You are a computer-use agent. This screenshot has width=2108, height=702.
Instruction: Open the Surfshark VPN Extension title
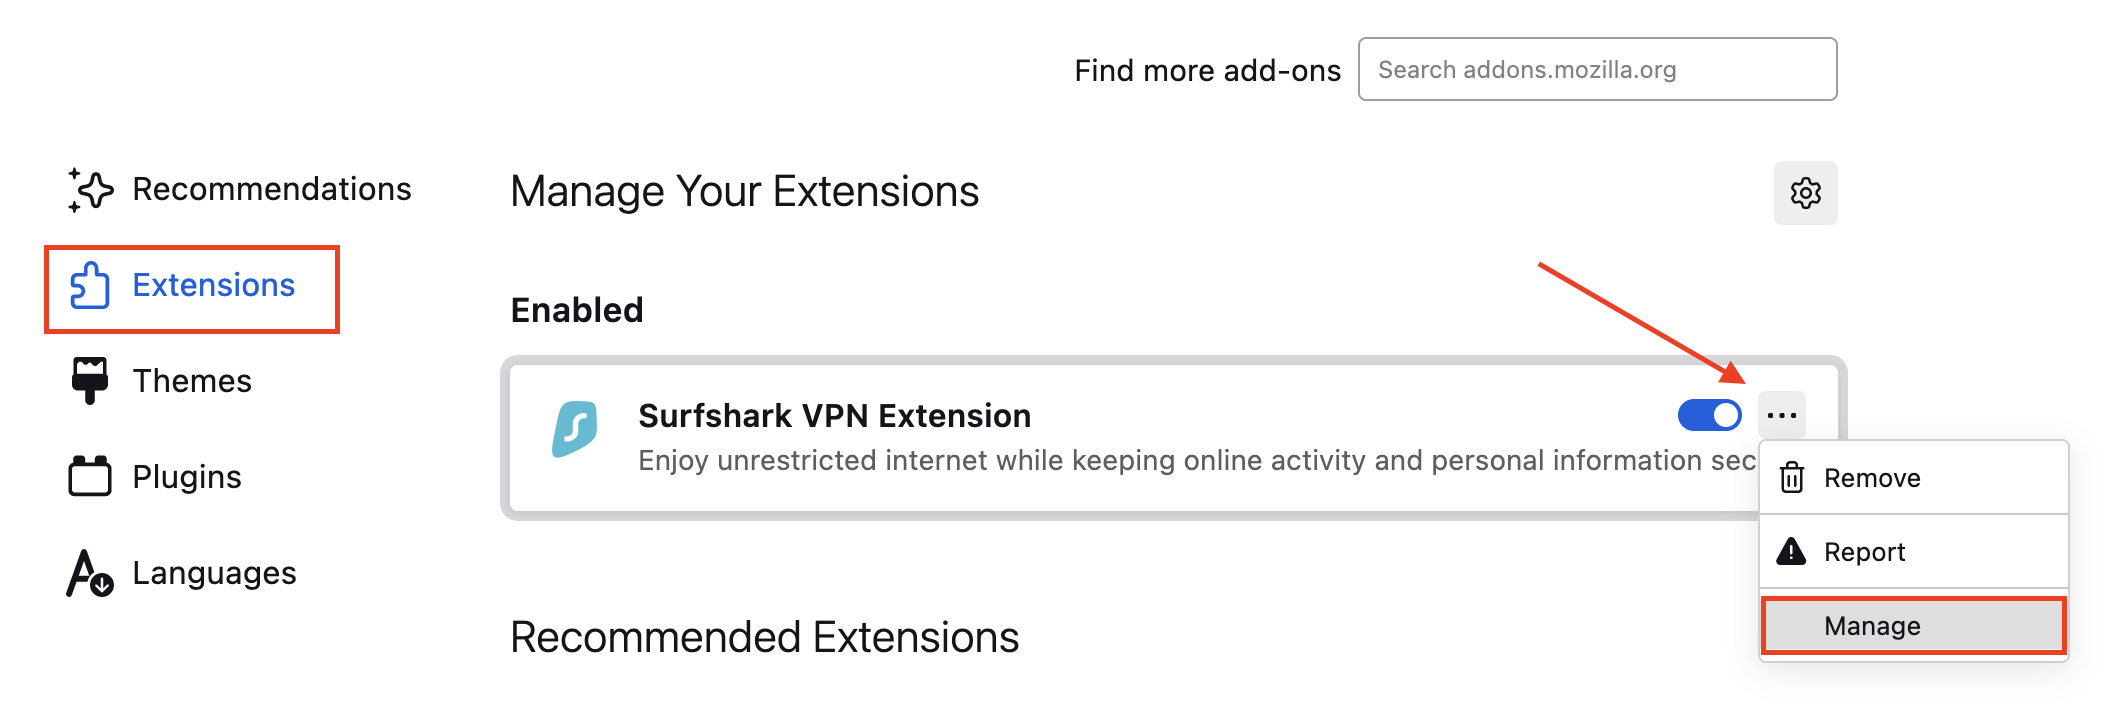pyautogui.click(x=834, y=416)
